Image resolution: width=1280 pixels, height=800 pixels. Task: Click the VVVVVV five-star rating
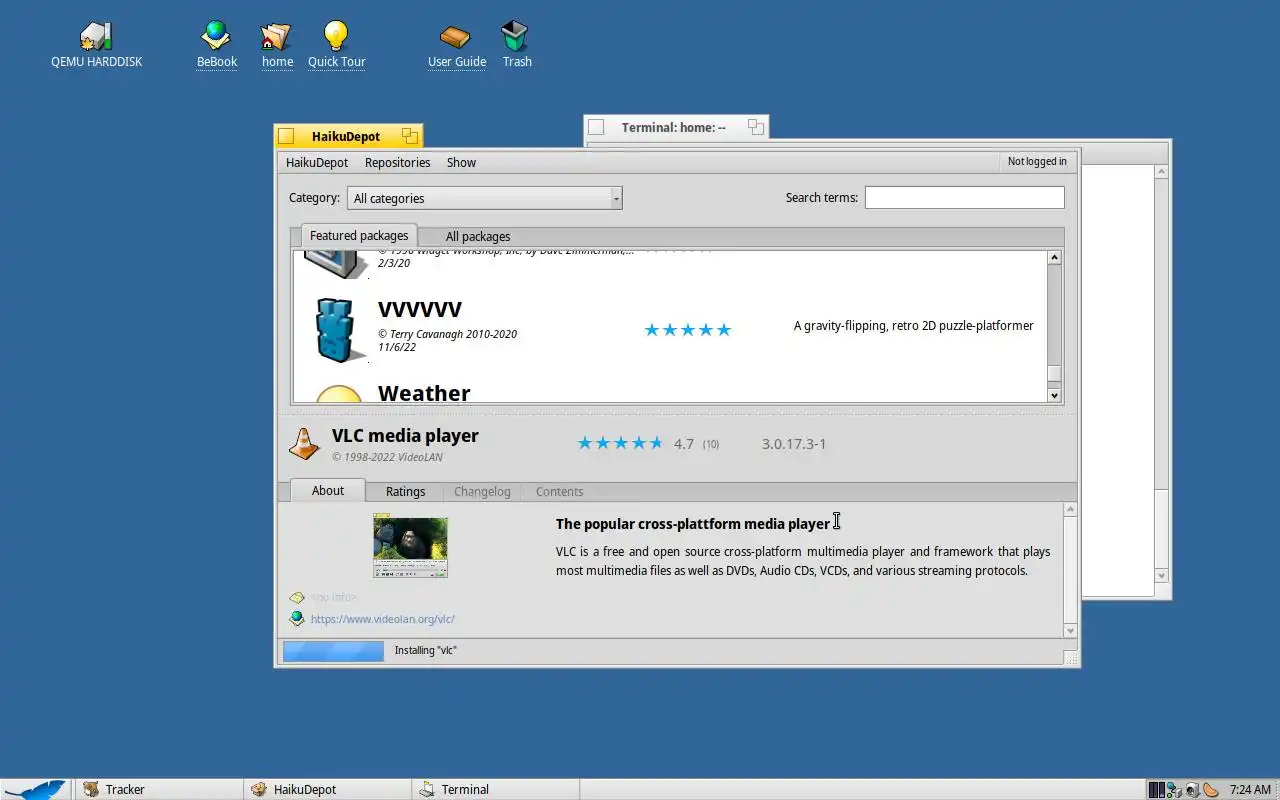[688, 330]
